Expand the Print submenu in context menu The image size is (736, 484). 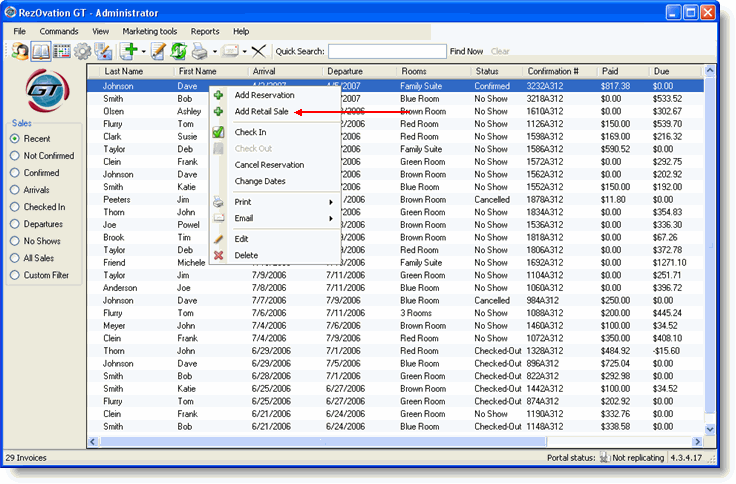coord(330,202)
